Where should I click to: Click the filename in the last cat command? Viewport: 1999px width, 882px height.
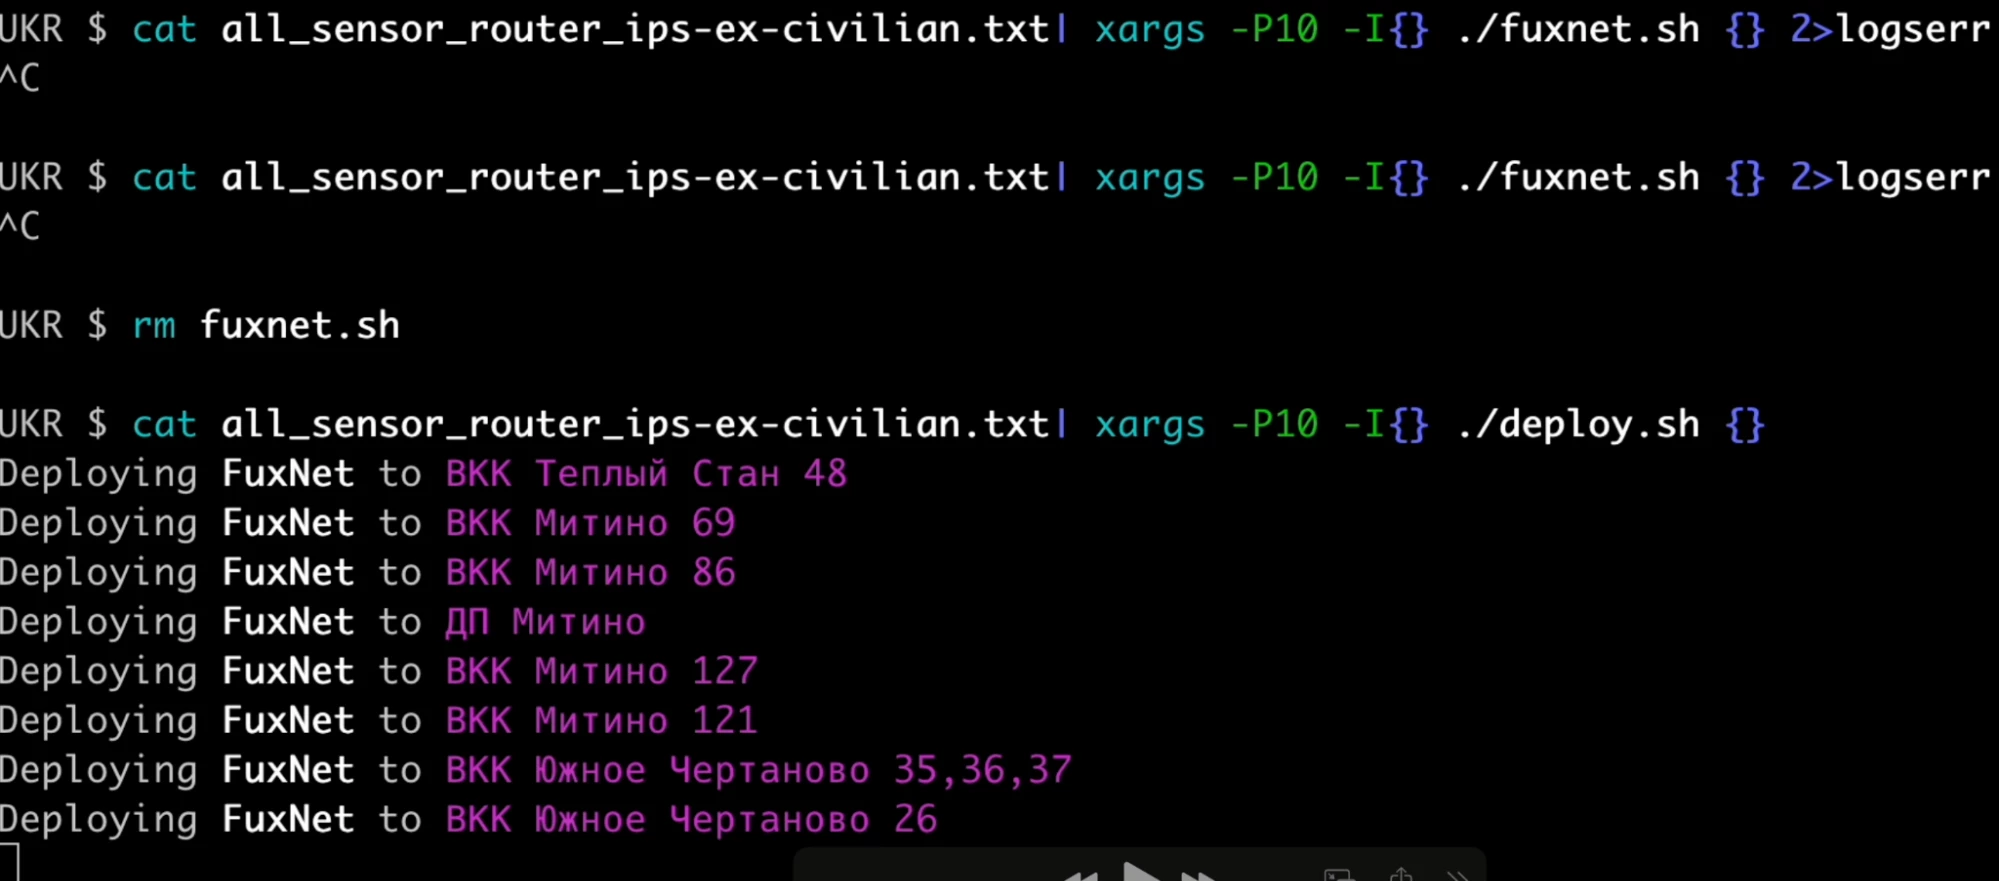coord(634,425)
